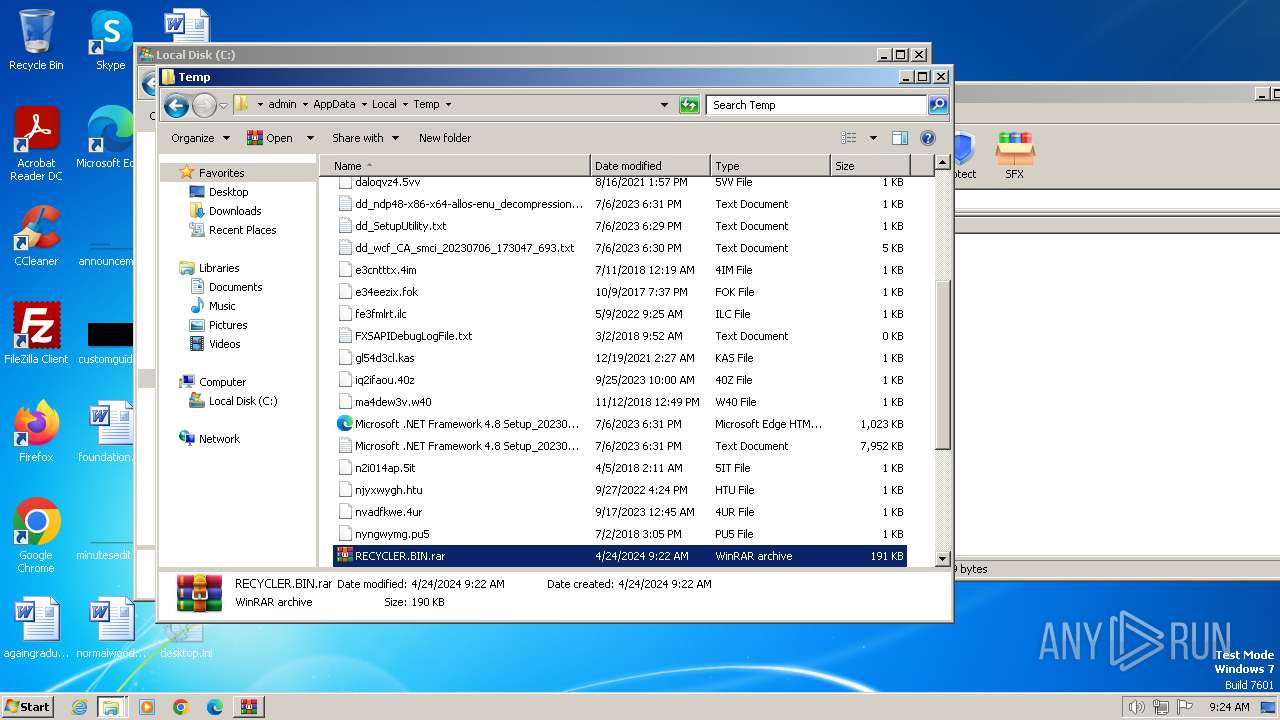Click the Local breadcrumb segment
This screenshot has height=720, width=1280.
pyautogui.click(x=384, y=104)
